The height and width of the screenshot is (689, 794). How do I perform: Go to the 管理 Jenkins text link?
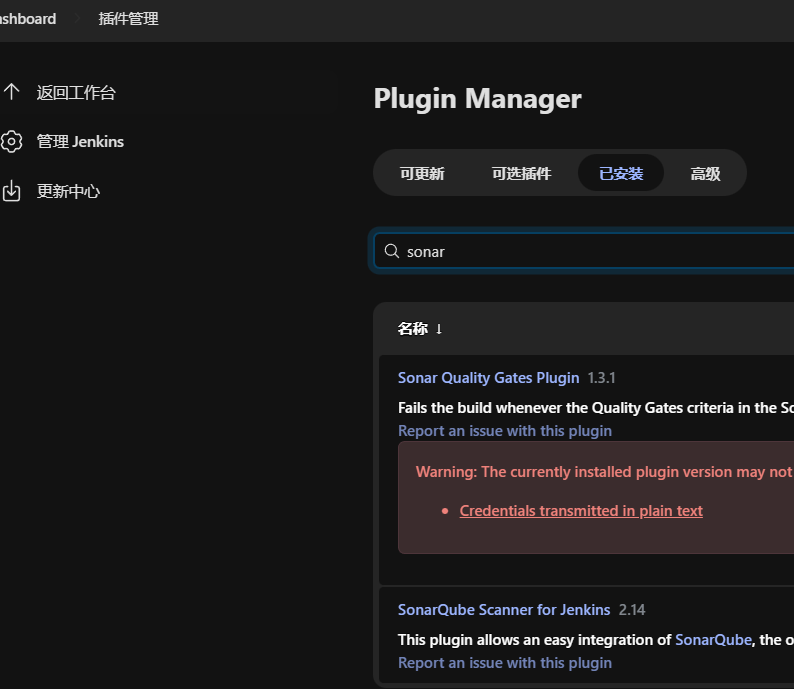tap(80, 142)
